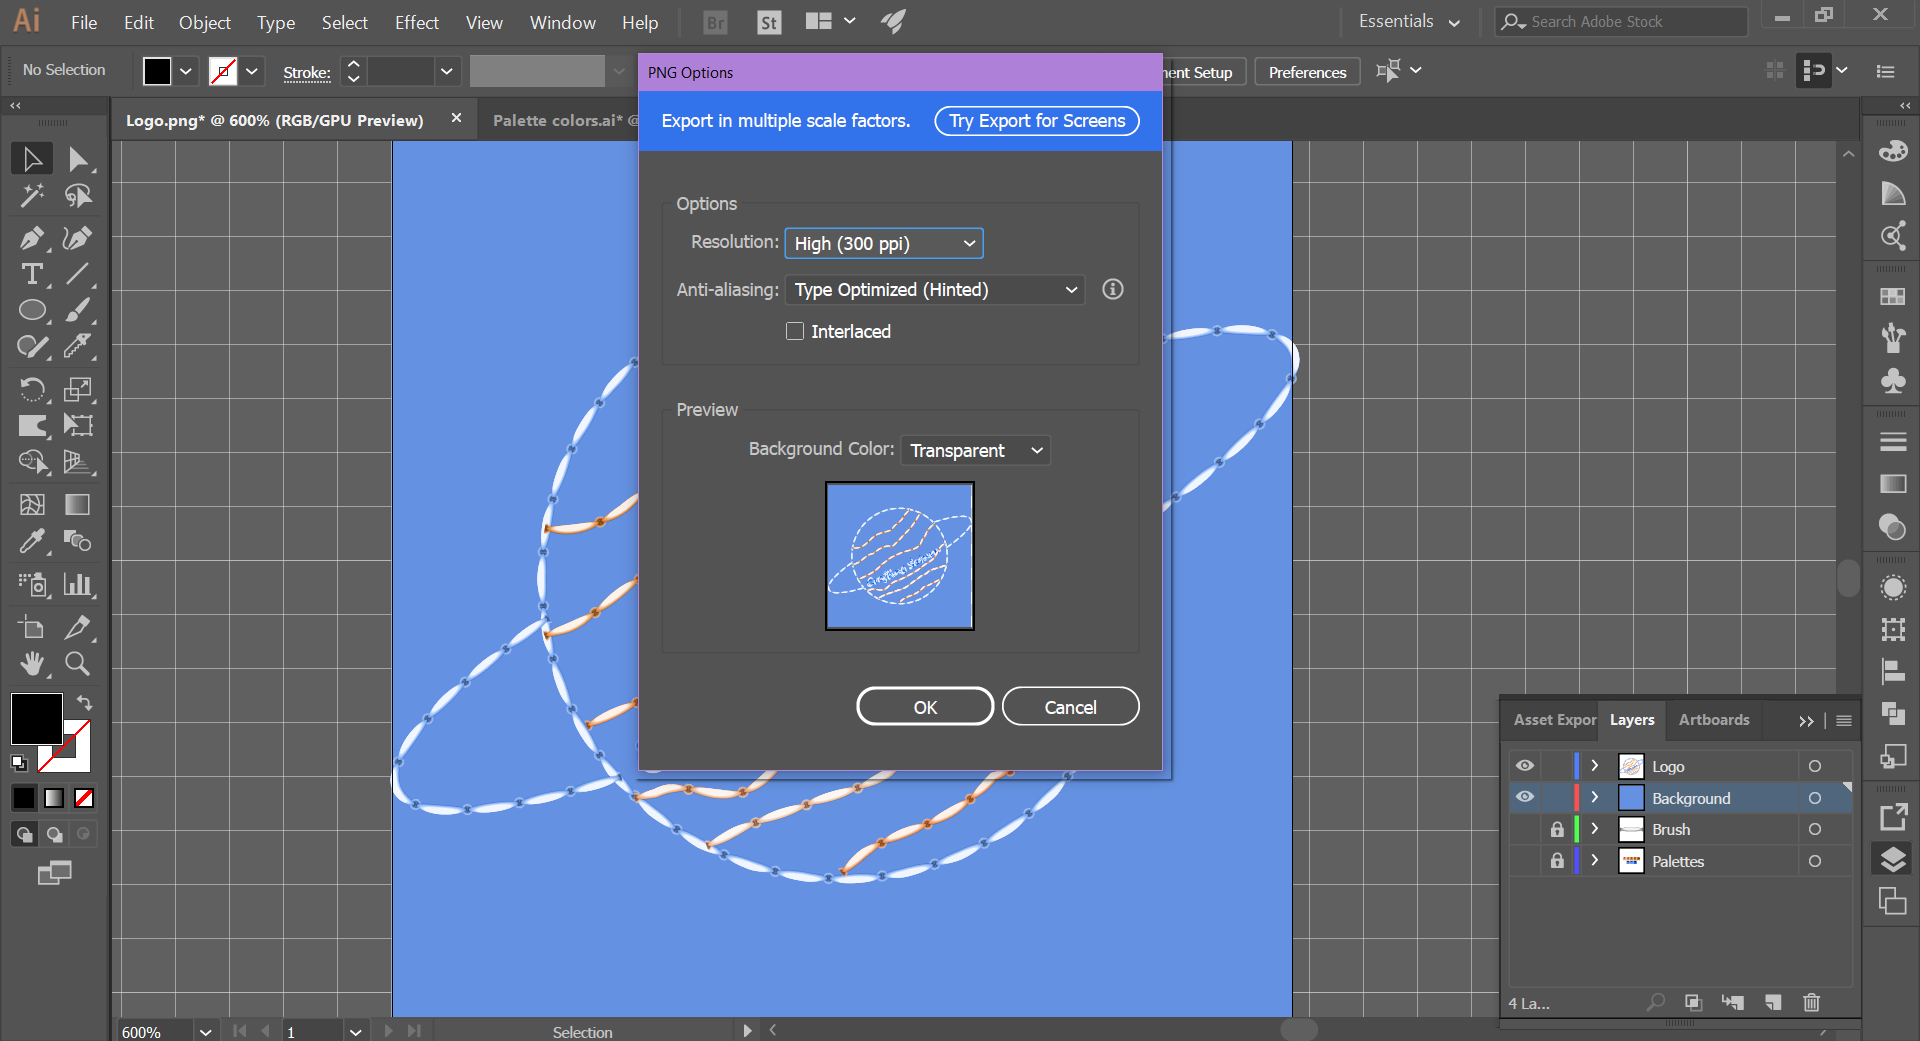Select the Line Segment tool
This screenshot has height=1041, width=1920.
(78, 274)
